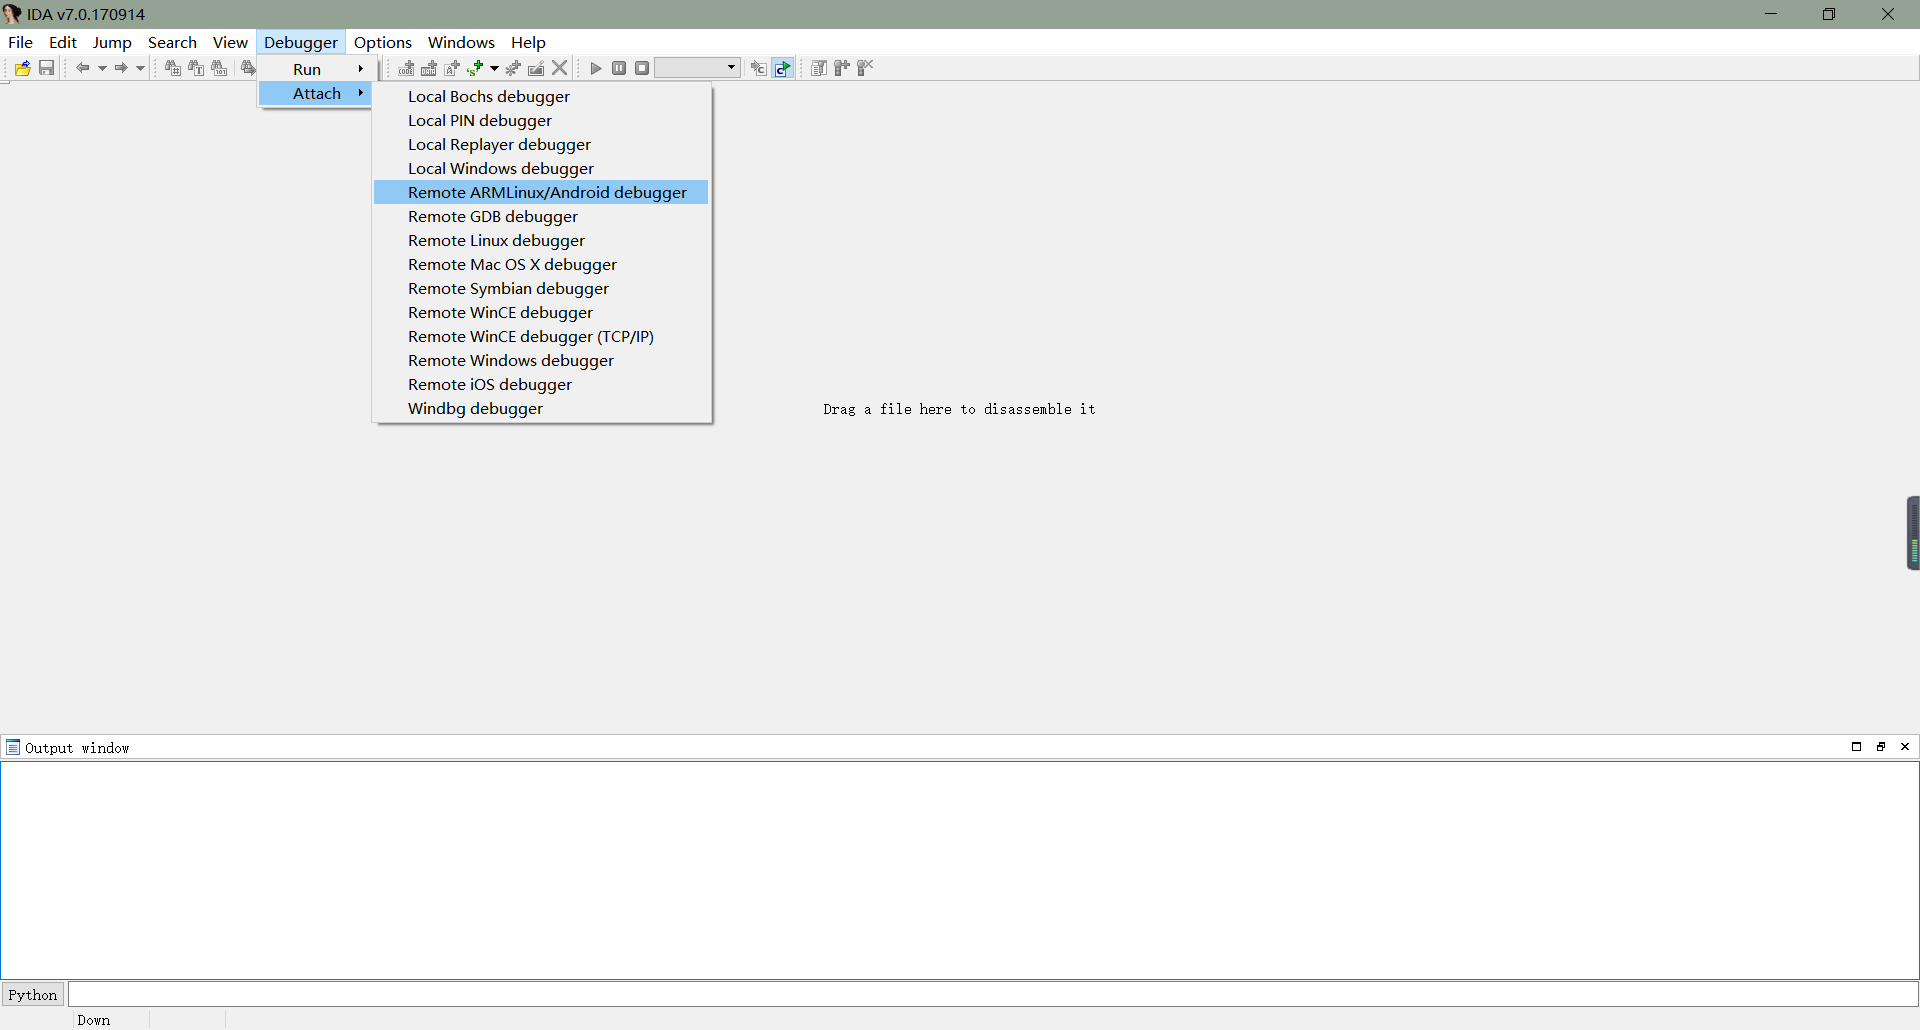Select Local Windows debugger
The height and width of the screenshot is (1030, 1920).
pos(541,168)
